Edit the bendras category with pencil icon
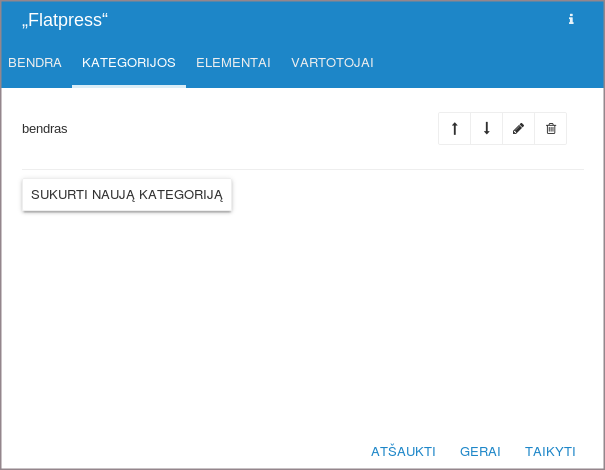This screenshot has width=605, height=470. click(x=519, y=128)
